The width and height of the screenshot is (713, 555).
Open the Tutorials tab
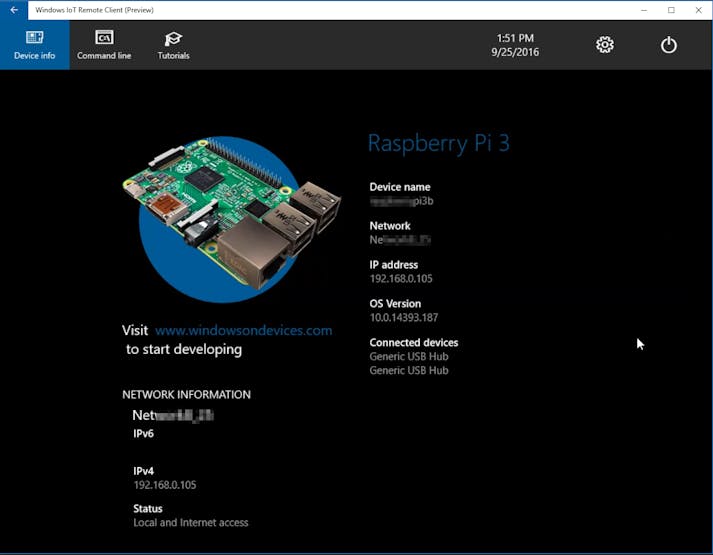(173, 45)
